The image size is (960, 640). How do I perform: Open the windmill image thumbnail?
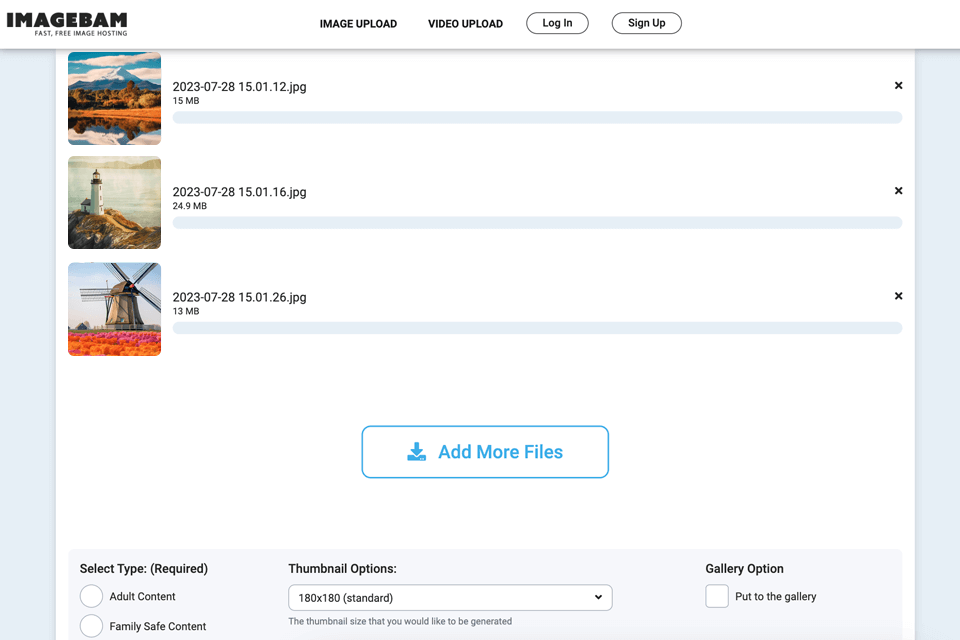115,309
